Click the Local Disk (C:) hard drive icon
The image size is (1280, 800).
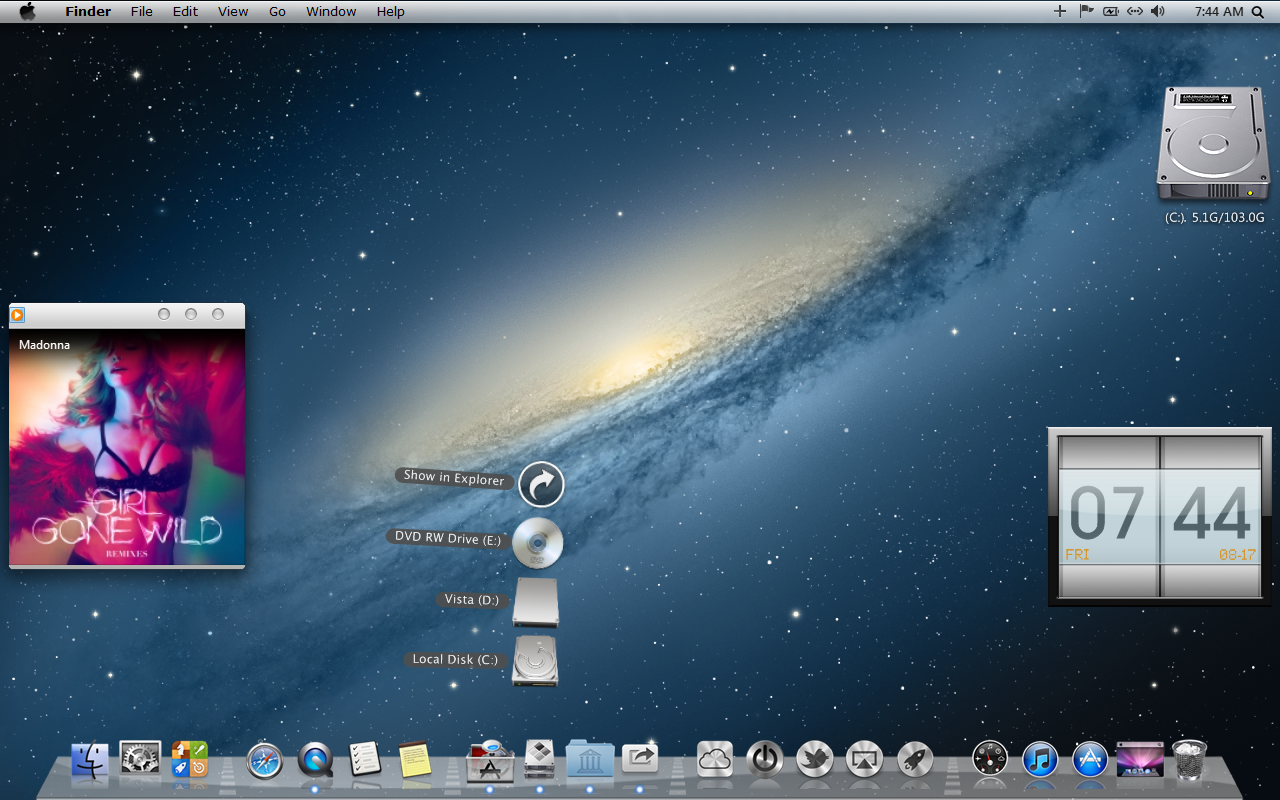click(535, 661)
